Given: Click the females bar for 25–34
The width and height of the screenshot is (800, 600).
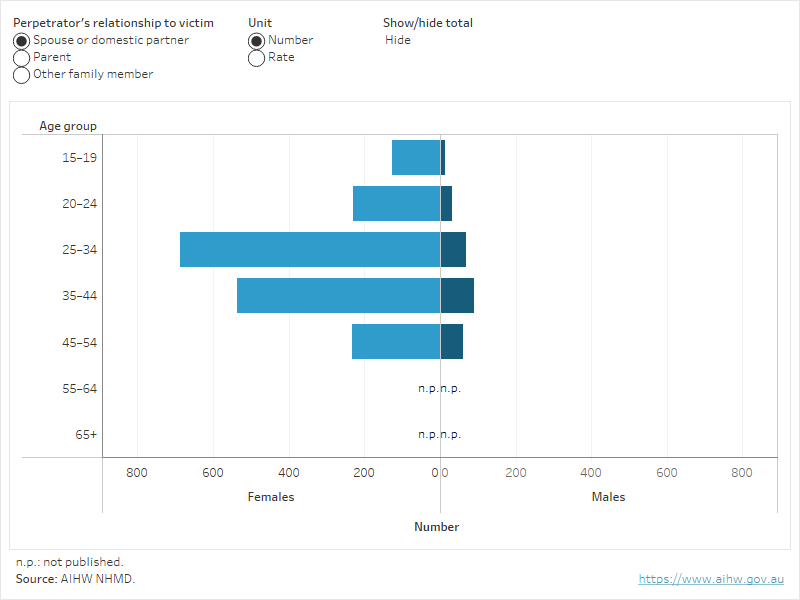Looking at the screenshot, I should pyautogui.click(x=310, y=250).
